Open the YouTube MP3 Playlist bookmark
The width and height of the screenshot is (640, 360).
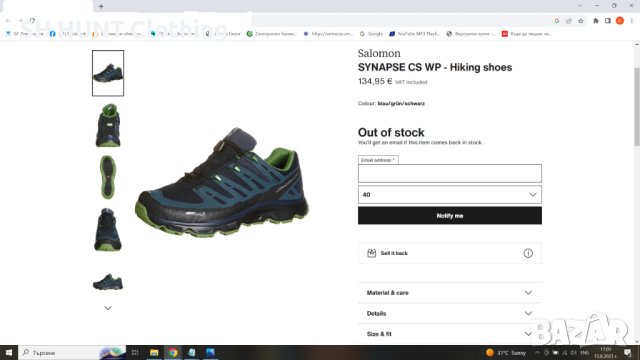click(x=414, y=34)
